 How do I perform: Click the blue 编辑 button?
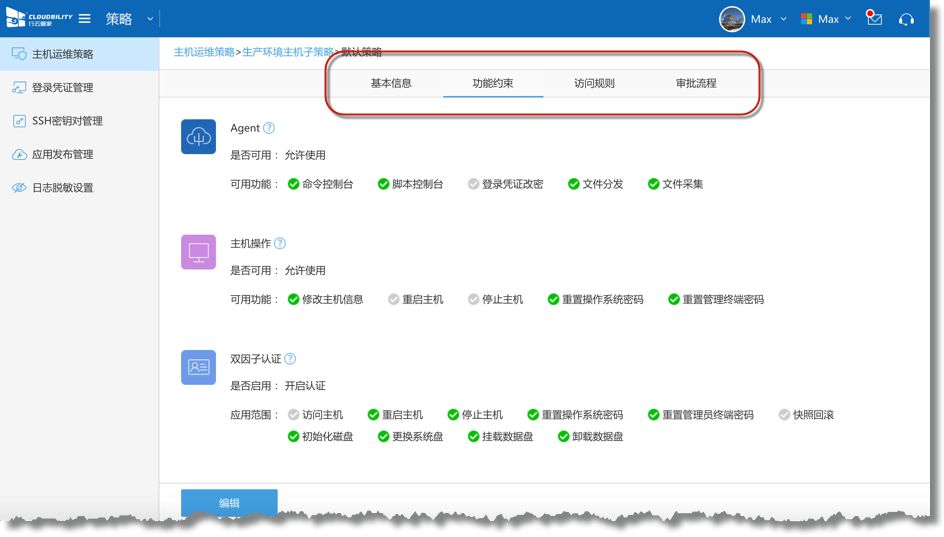229,503
